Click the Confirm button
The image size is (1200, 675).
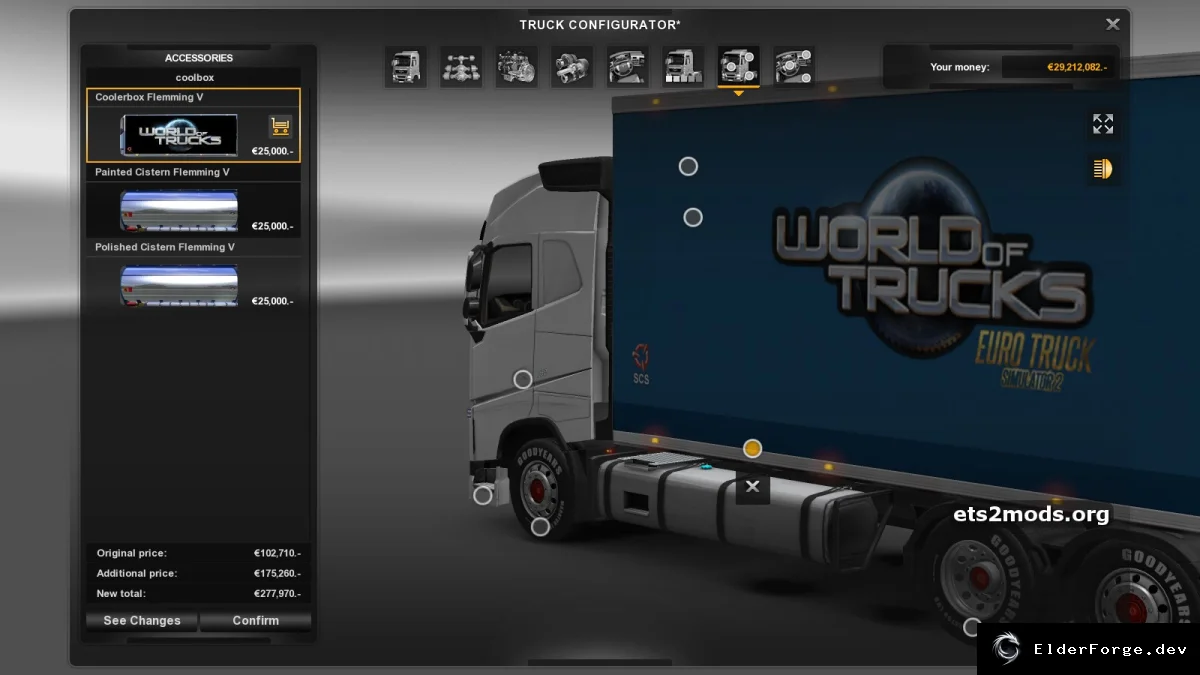(x=256, y=621)
